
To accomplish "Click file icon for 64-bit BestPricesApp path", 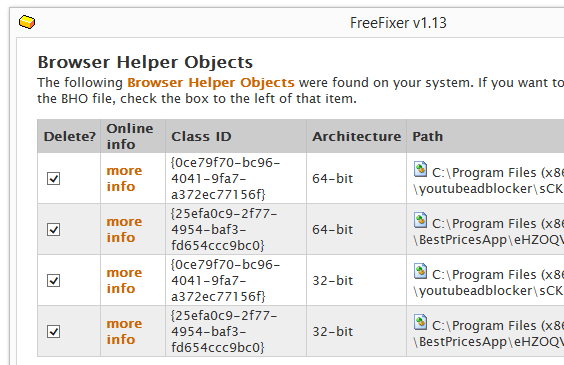I will coord(420,220).
